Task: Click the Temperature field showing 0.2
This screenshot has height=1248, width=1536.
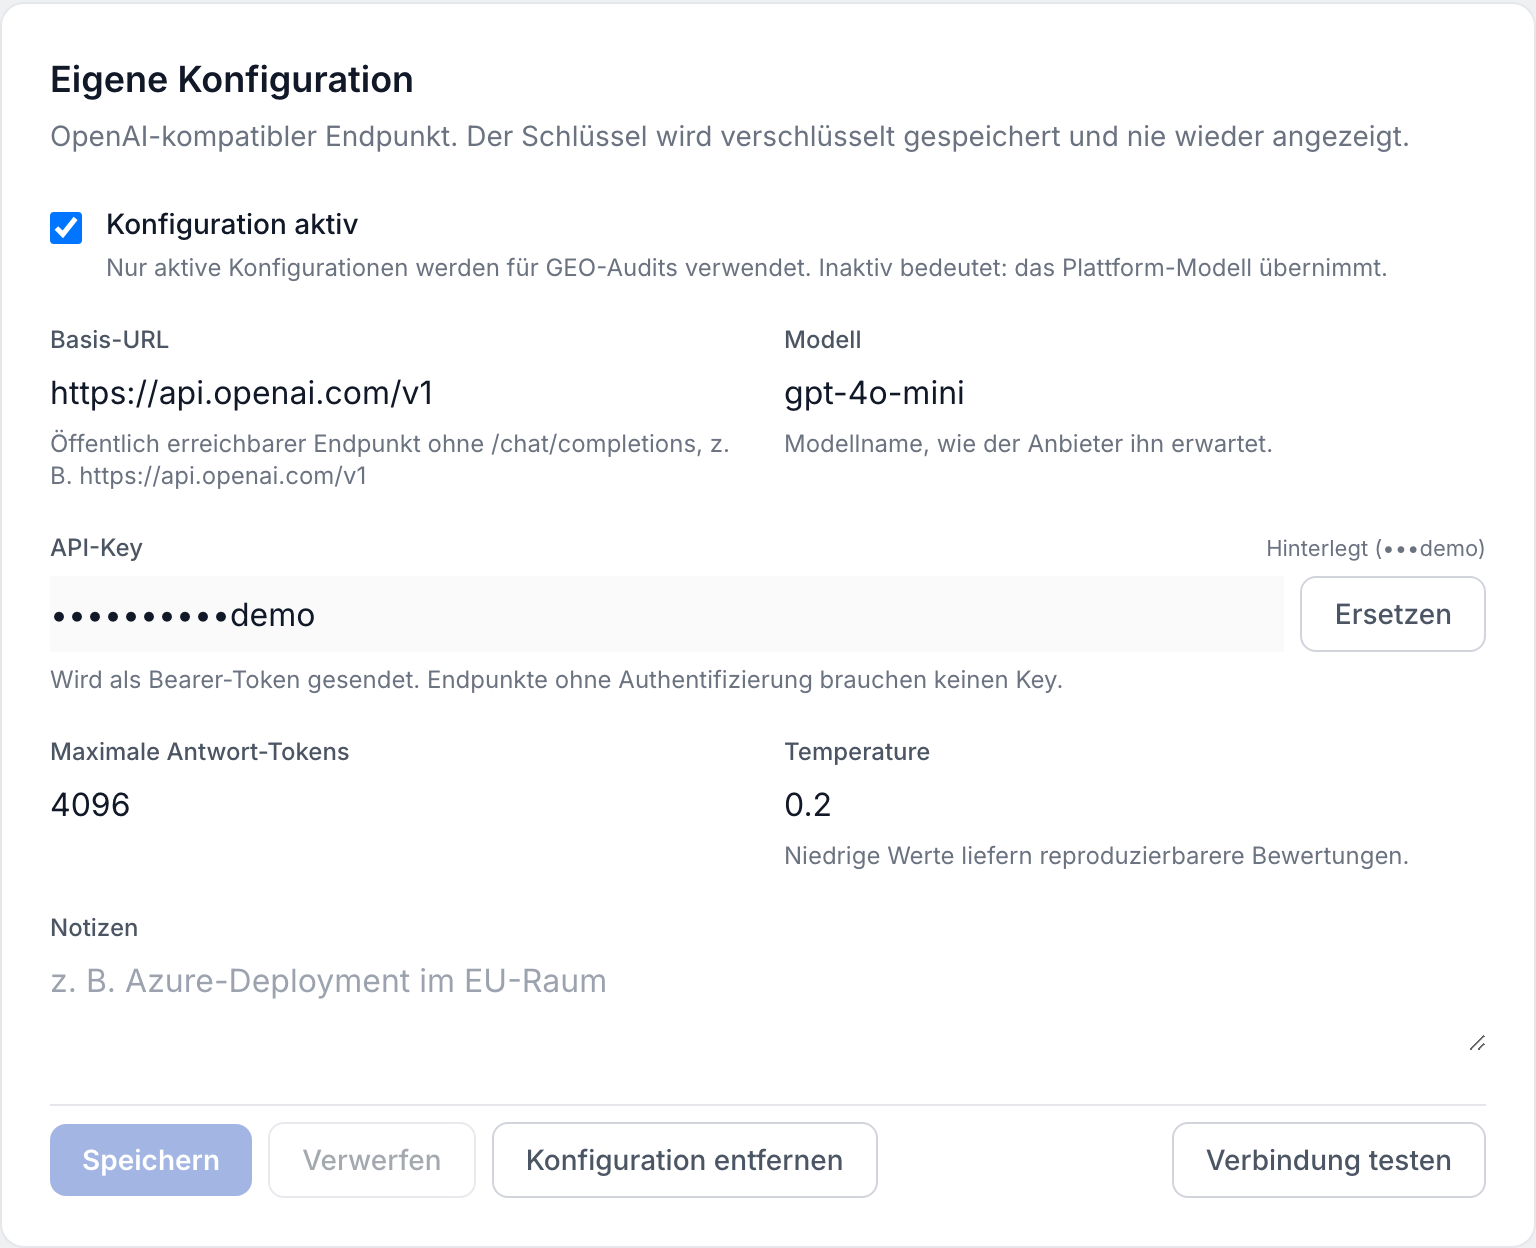Action: tap(1135, 805)
